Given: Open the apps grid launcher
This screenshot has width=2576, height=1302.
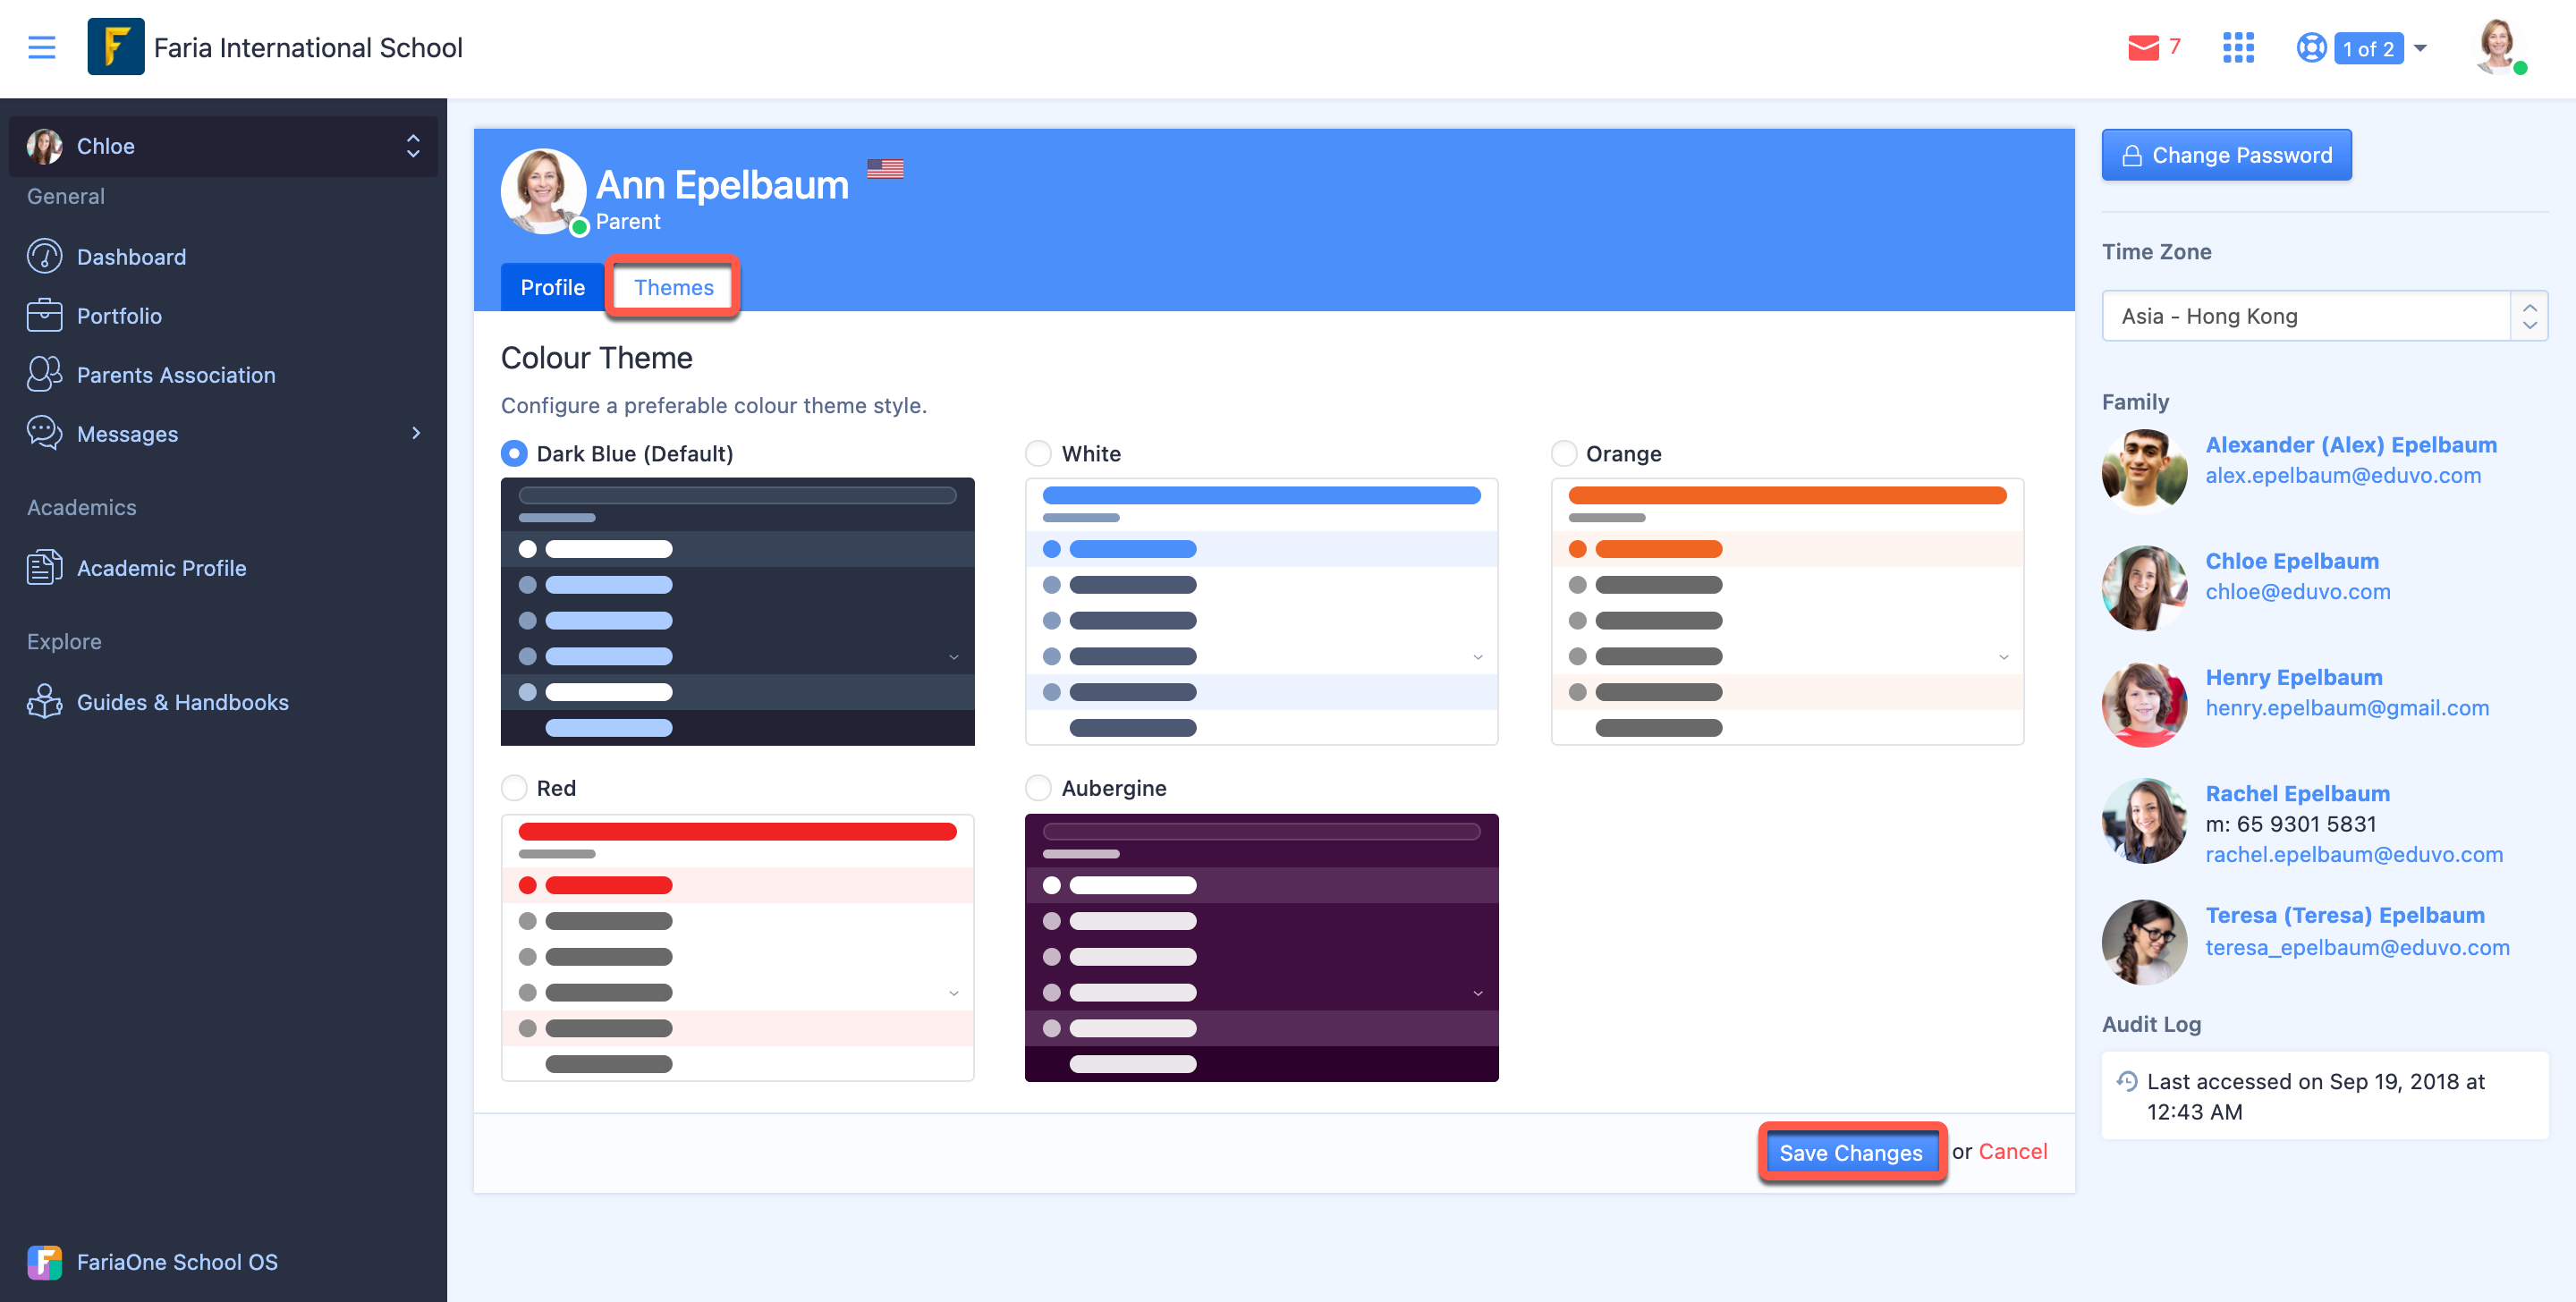Looking at the screenshot, I should [x=2238, y=47].
